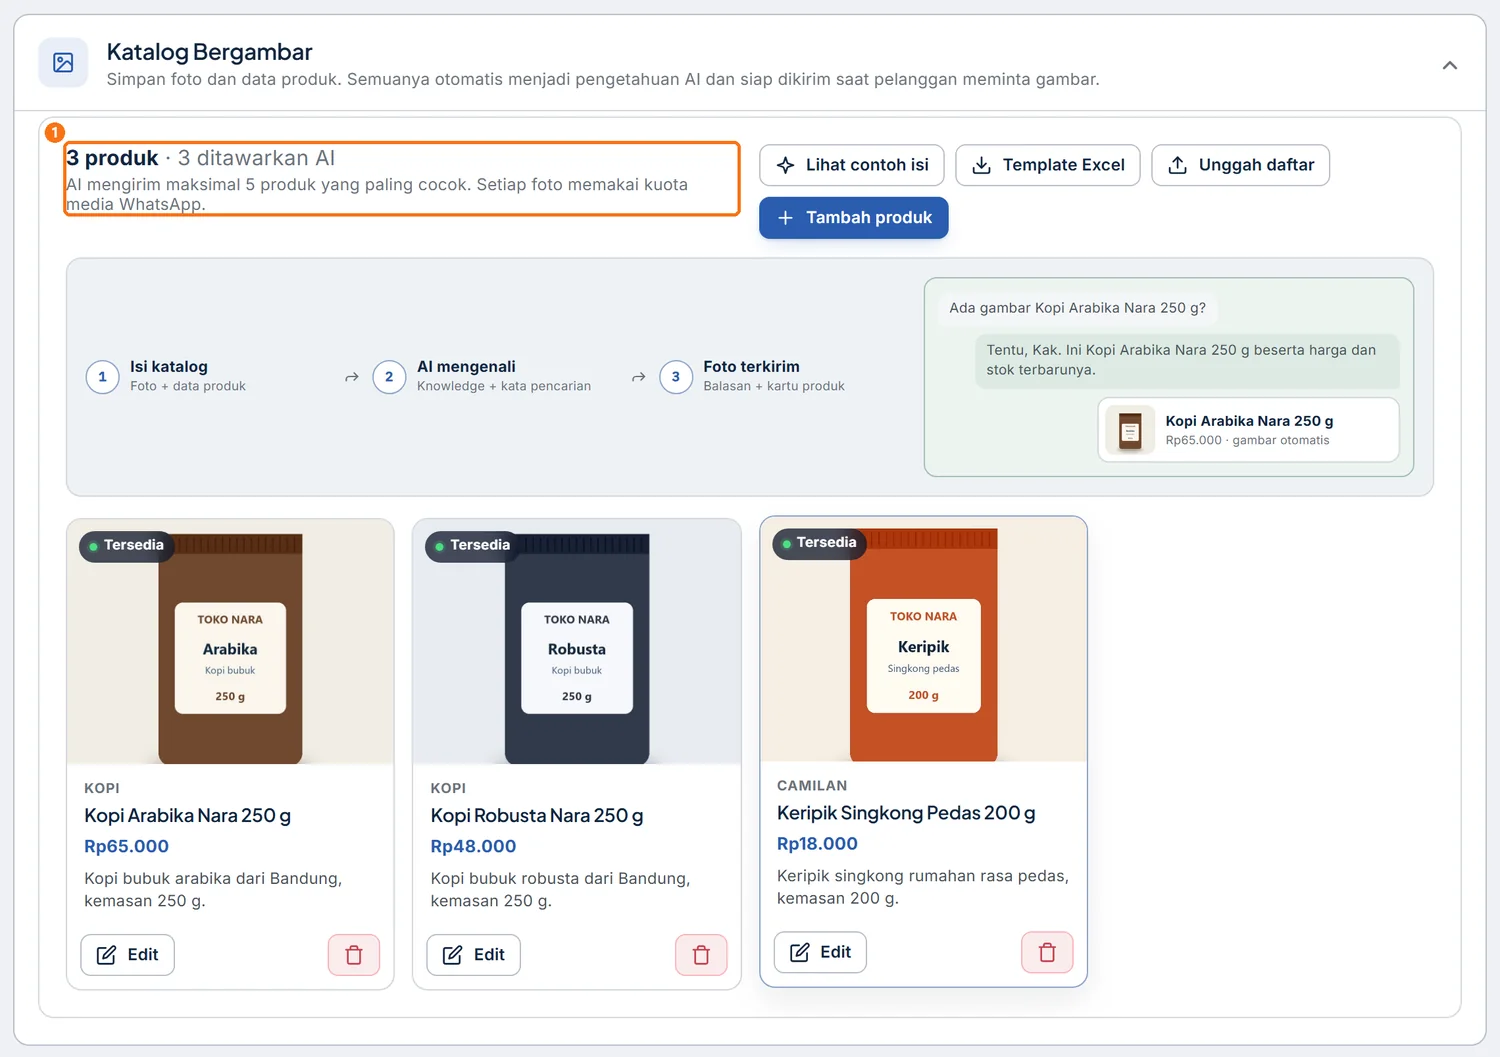The height and width of the screenshot is (1057, 1500).
Task: Click the Tersedia badge on Robusta card
Action: [x=472, y=545]
